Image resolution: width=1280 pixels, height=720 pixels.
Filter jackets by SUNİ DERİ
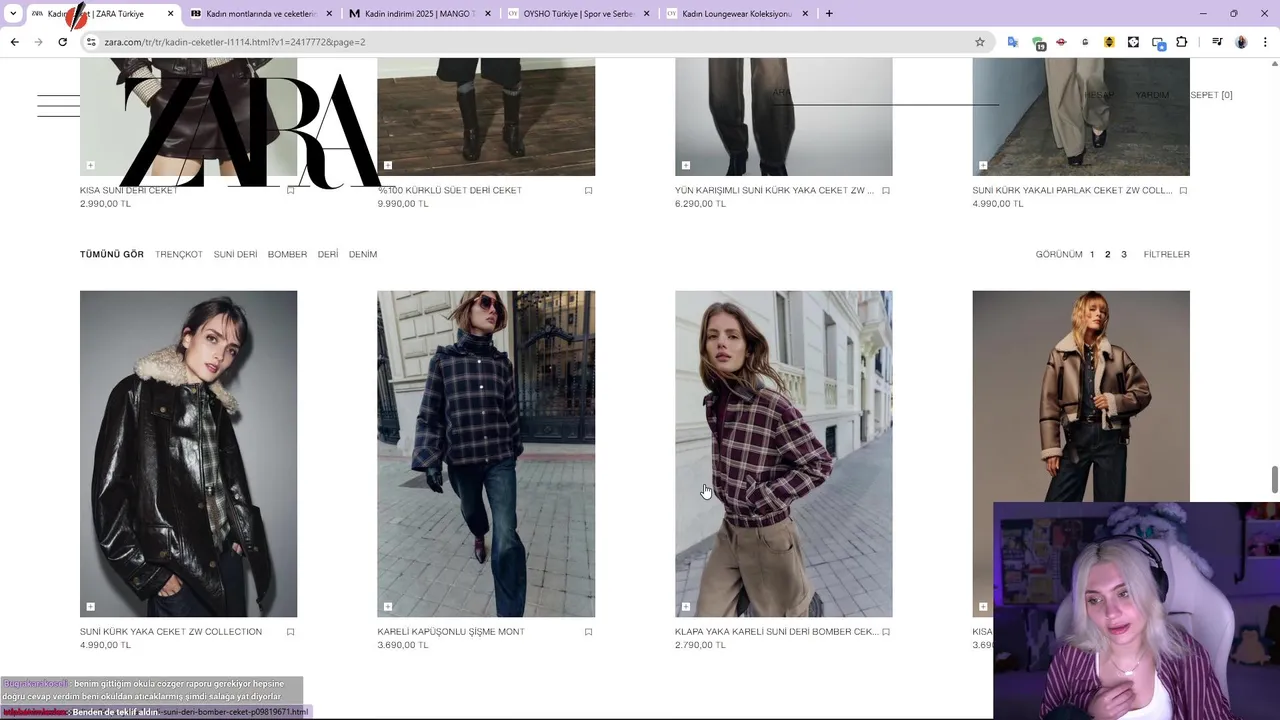[x=235, y=254]
